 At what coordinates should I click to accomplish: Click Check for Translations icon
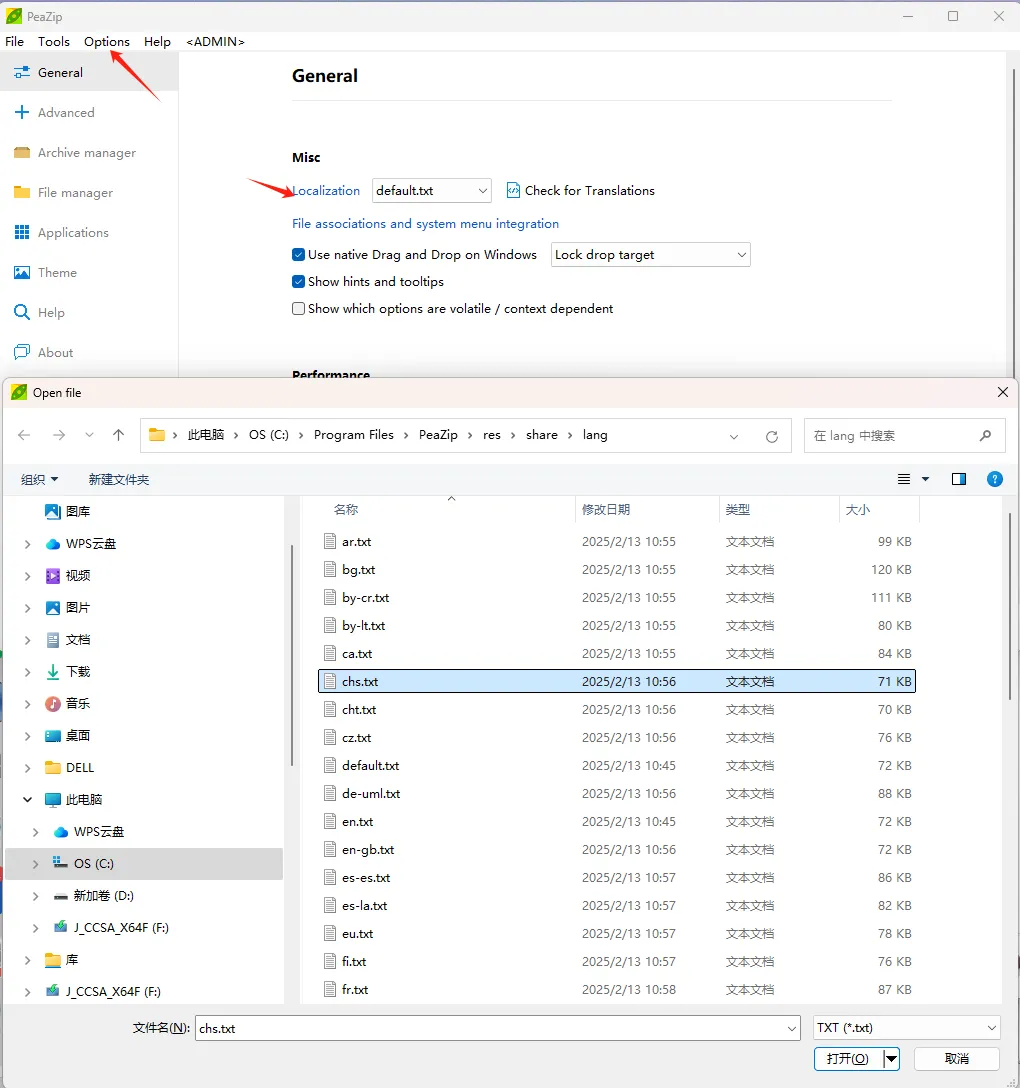click(513, 190)
